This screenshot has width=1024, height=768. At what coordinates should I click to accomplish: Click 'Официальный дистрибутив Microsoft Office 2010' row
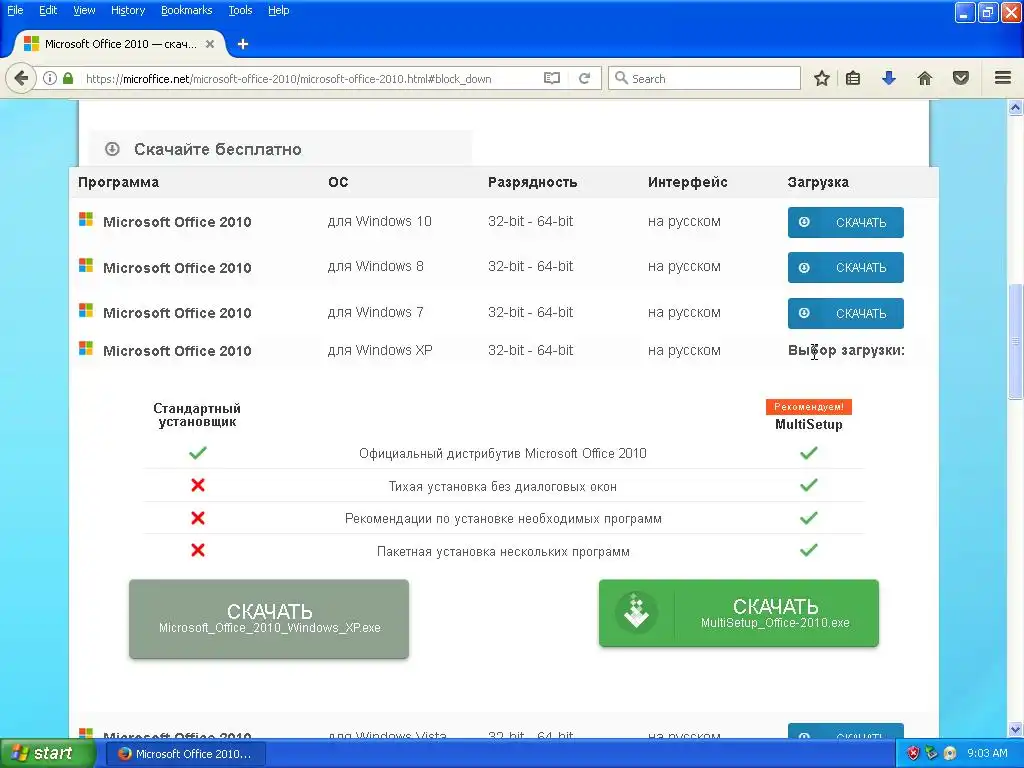click(503, 454)
